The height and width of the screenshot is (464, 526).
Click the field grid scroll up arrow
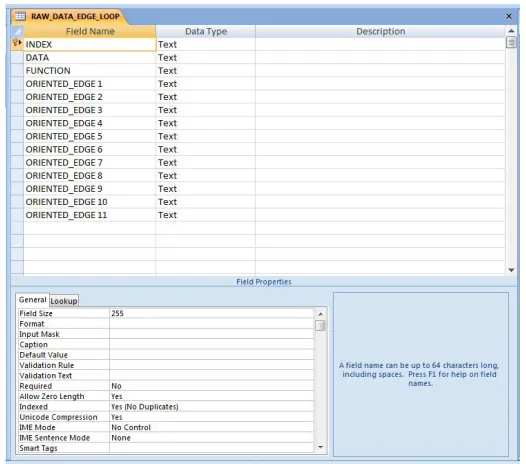click(511, 31)
